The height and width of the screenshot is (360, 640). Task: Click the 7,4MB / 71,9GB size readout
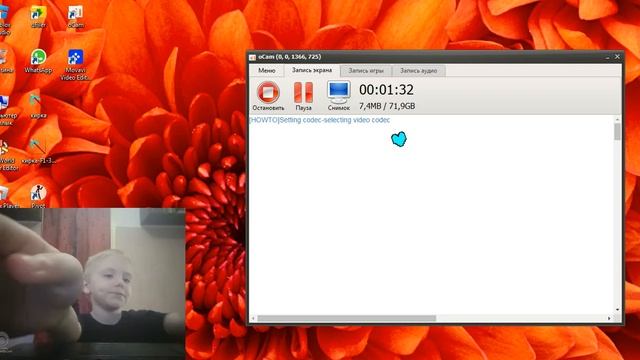click(x=387, y=106)
